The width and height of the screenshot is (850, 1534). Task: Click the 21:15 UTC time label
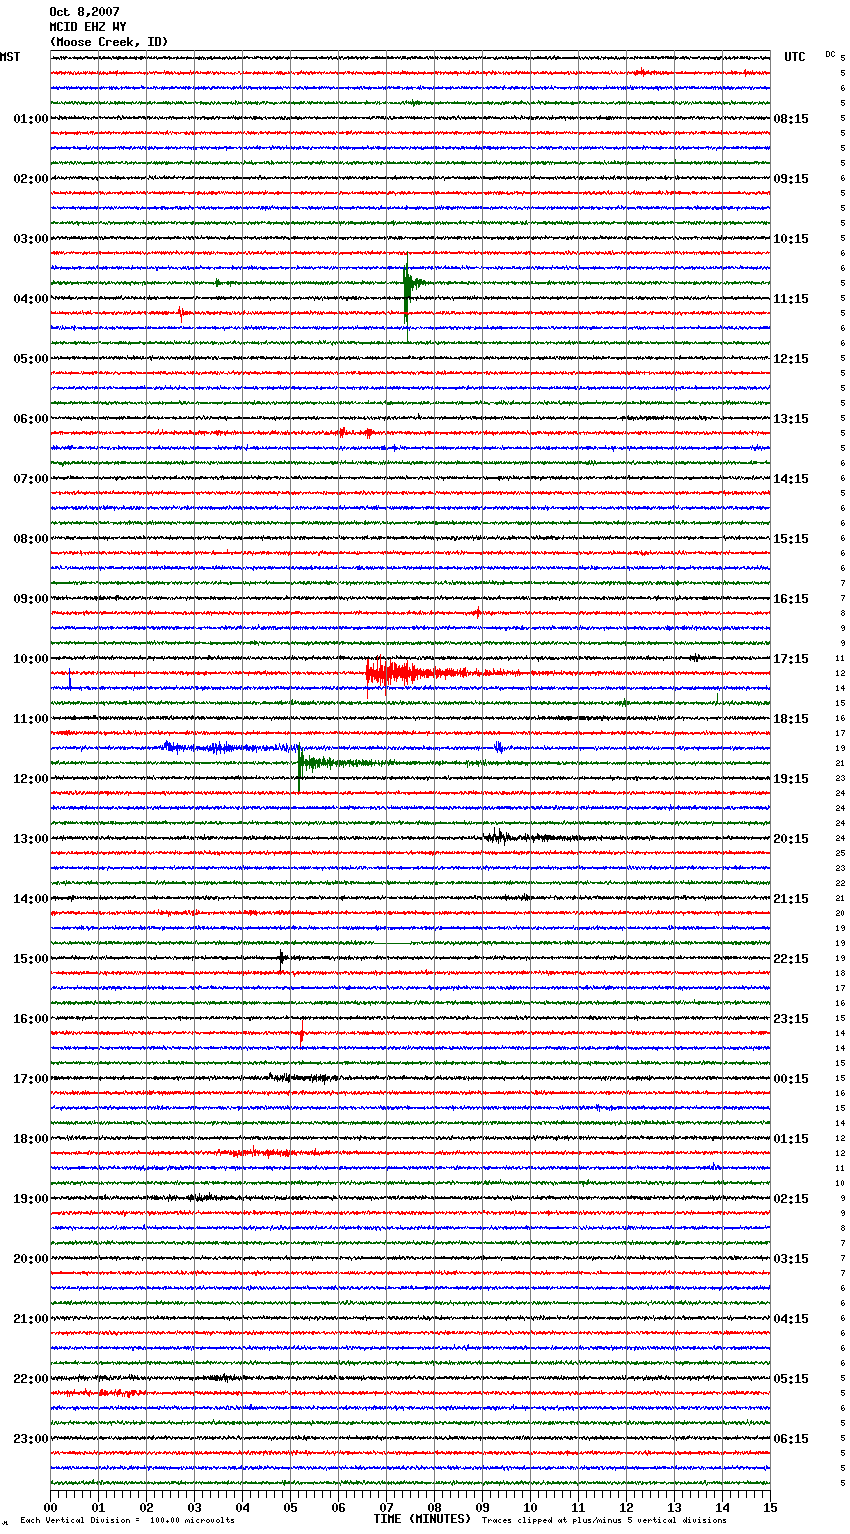791,899
